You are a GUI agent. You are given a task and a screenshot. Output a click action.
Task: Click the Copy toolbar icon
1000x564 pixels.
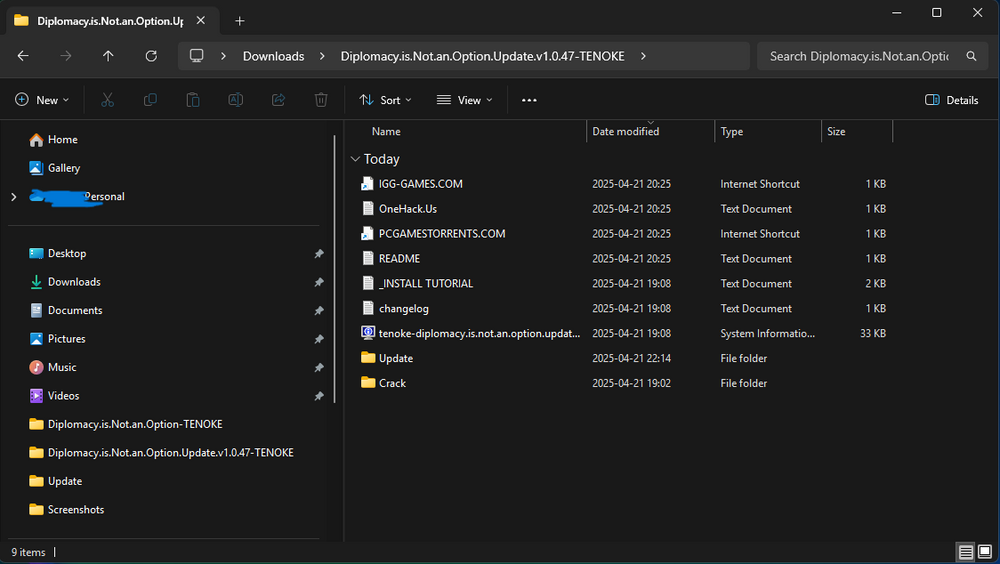150,100
